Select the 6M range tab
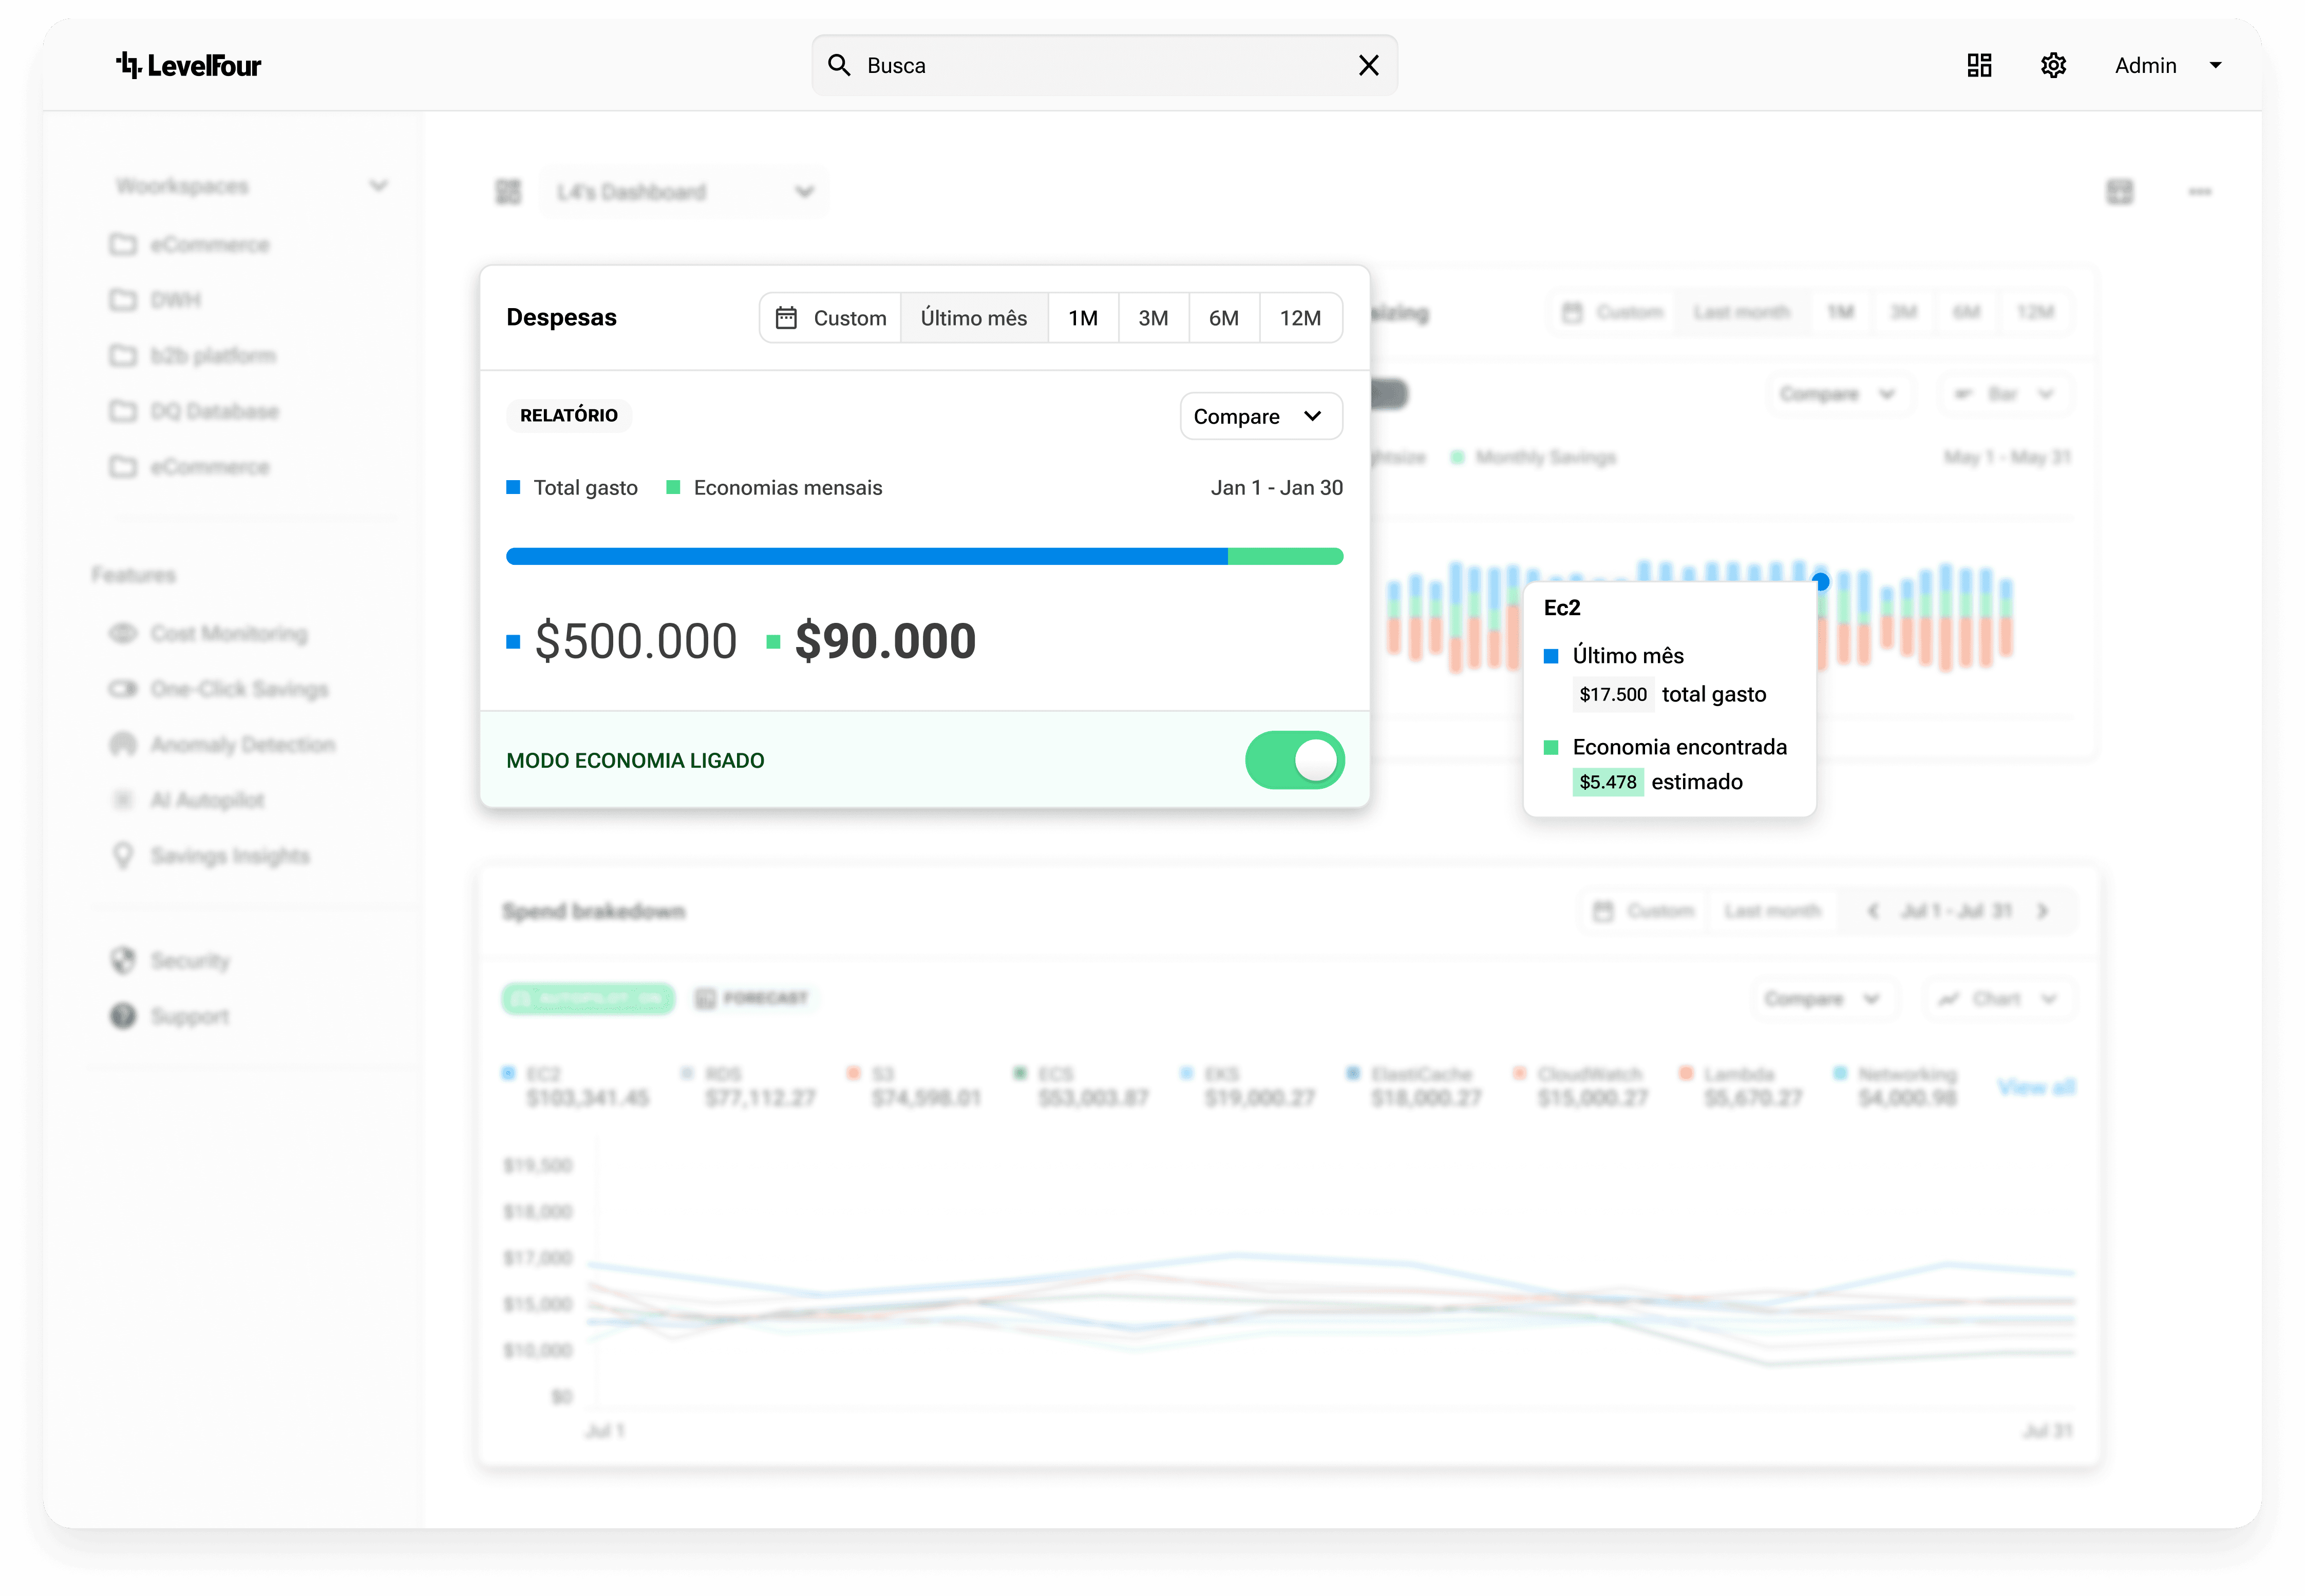Screen dimensions: 2305x1596 [x=1224, y=318]
